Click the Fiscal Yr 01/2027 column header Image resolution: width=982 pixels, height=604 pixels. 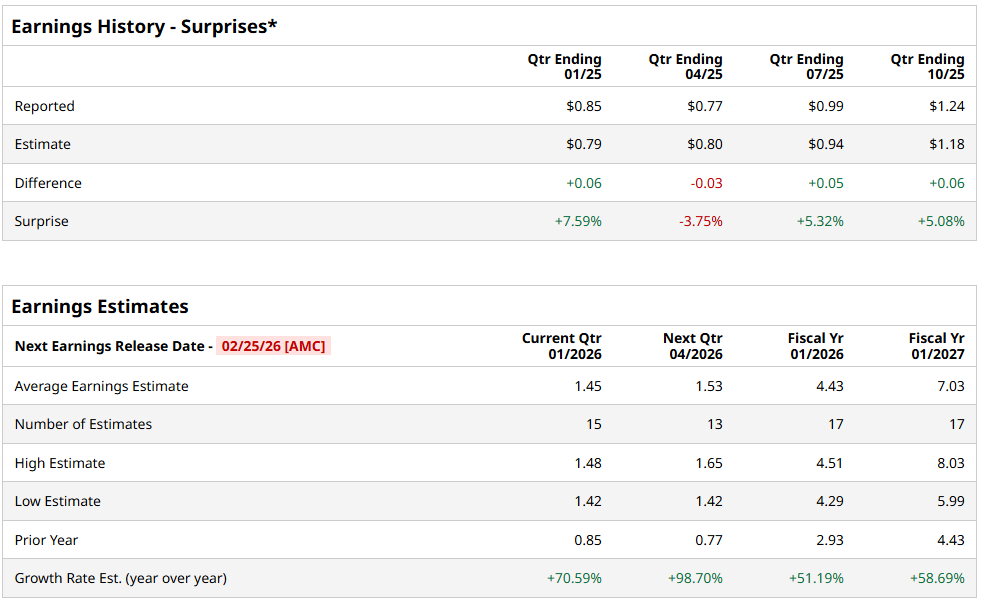937,346
